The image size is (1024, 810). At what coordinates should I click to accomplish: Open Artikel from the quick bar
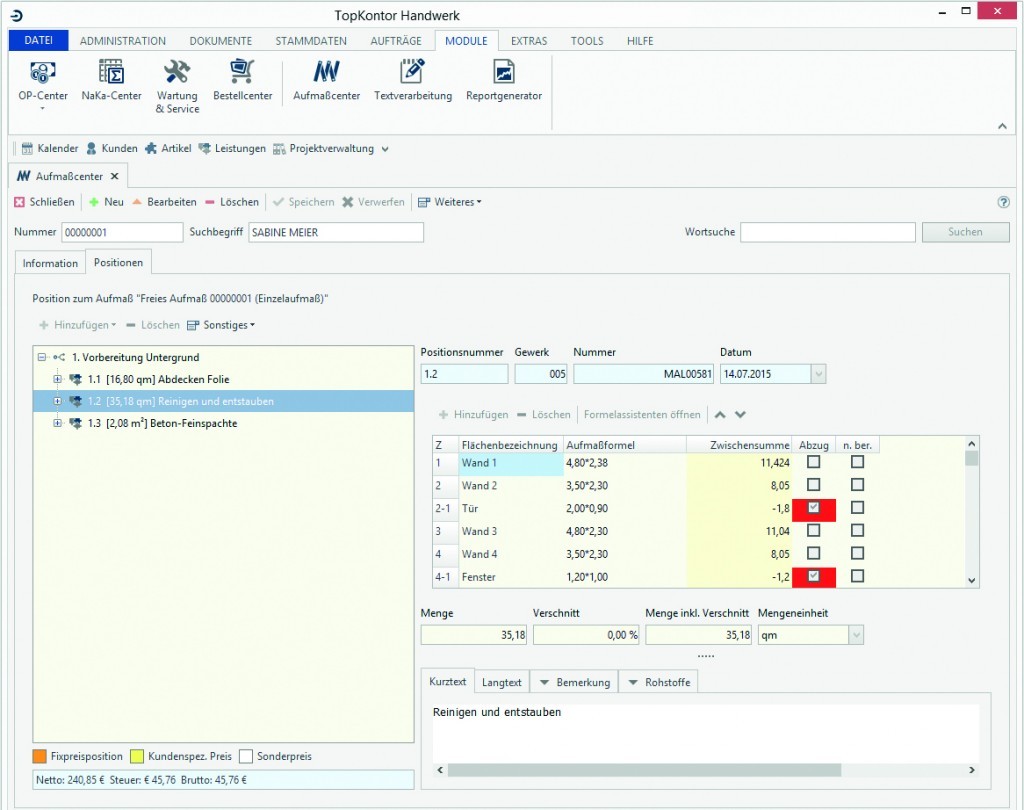[168, 148]
